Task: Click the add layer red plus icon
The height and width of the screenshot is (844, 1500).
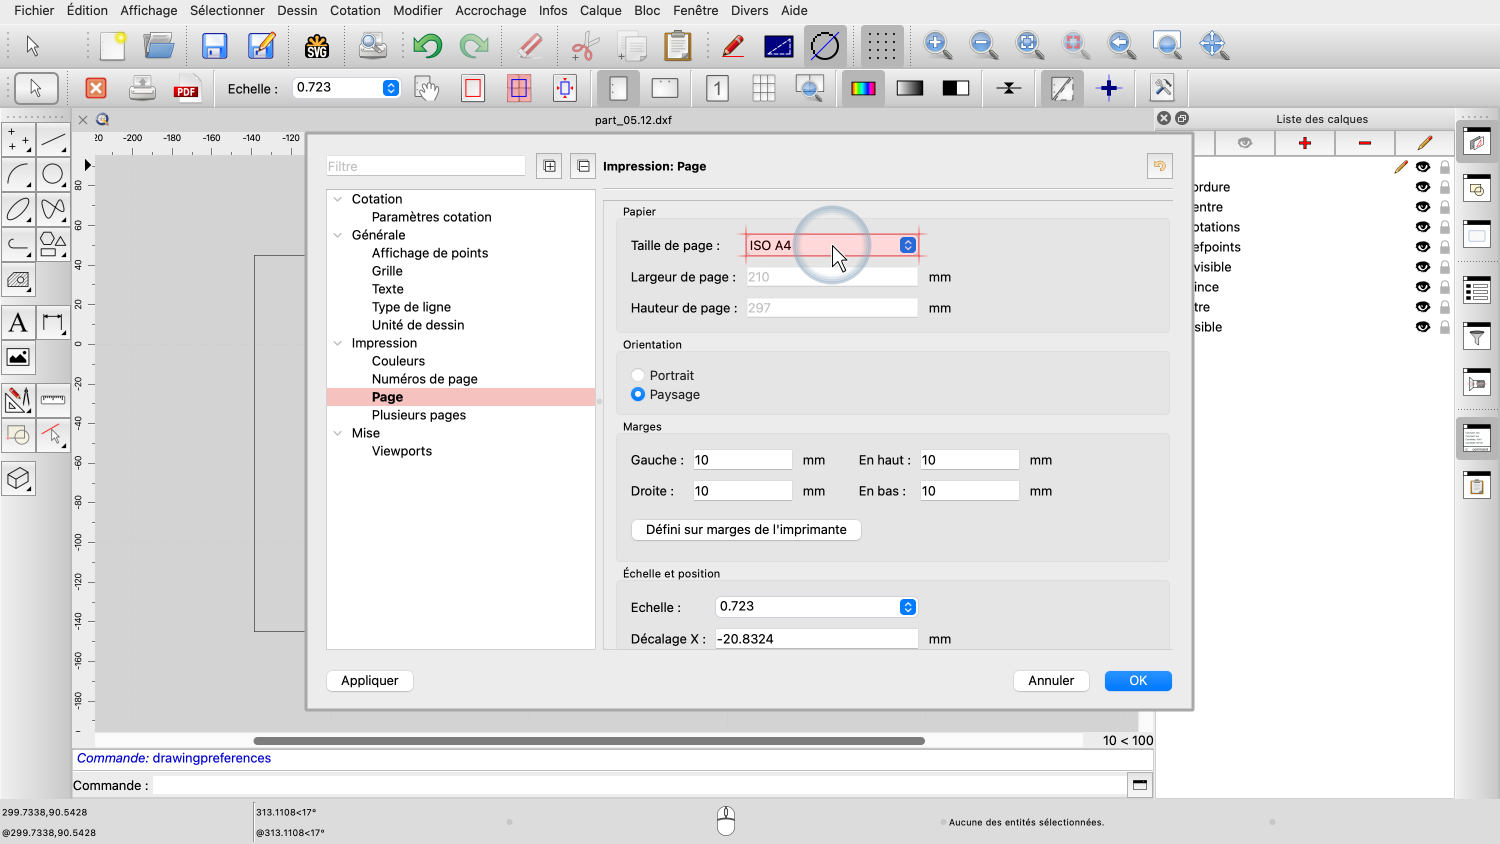Action: pyautogui.click(x=1305, y=143)
